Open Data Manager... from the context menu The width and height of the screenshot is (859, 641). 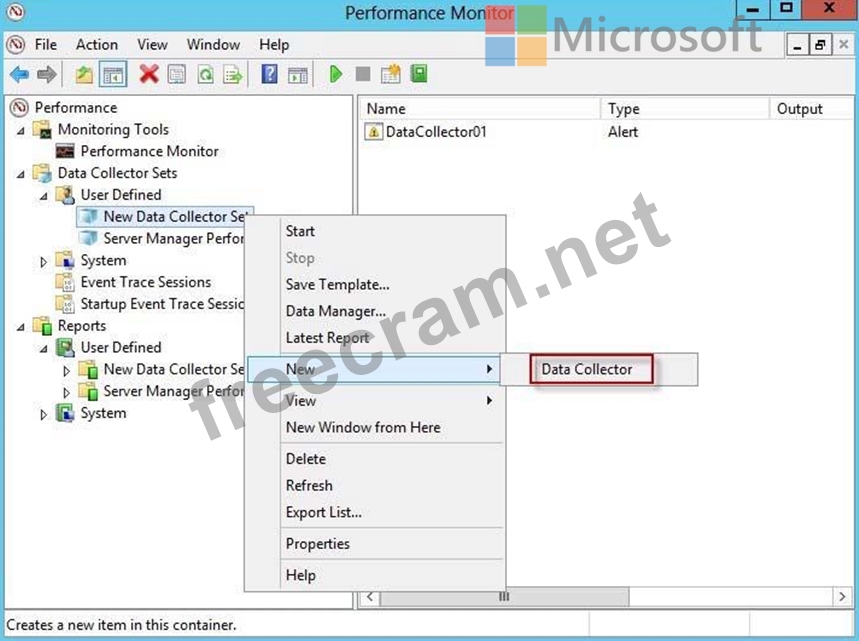[x=375, y=311]
